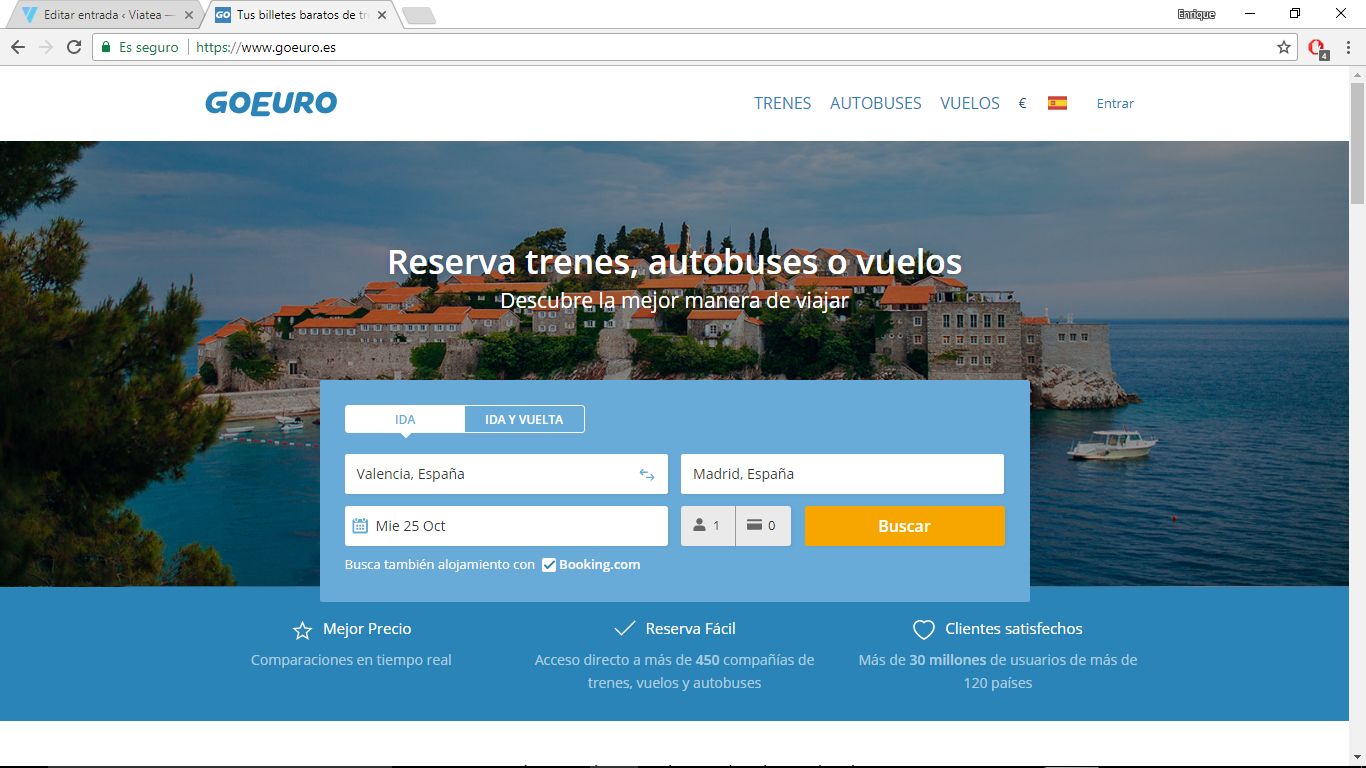Open the TRENES menu item
The width and height of the screenshot is (1366, 768).
click(x=782, y=103)
